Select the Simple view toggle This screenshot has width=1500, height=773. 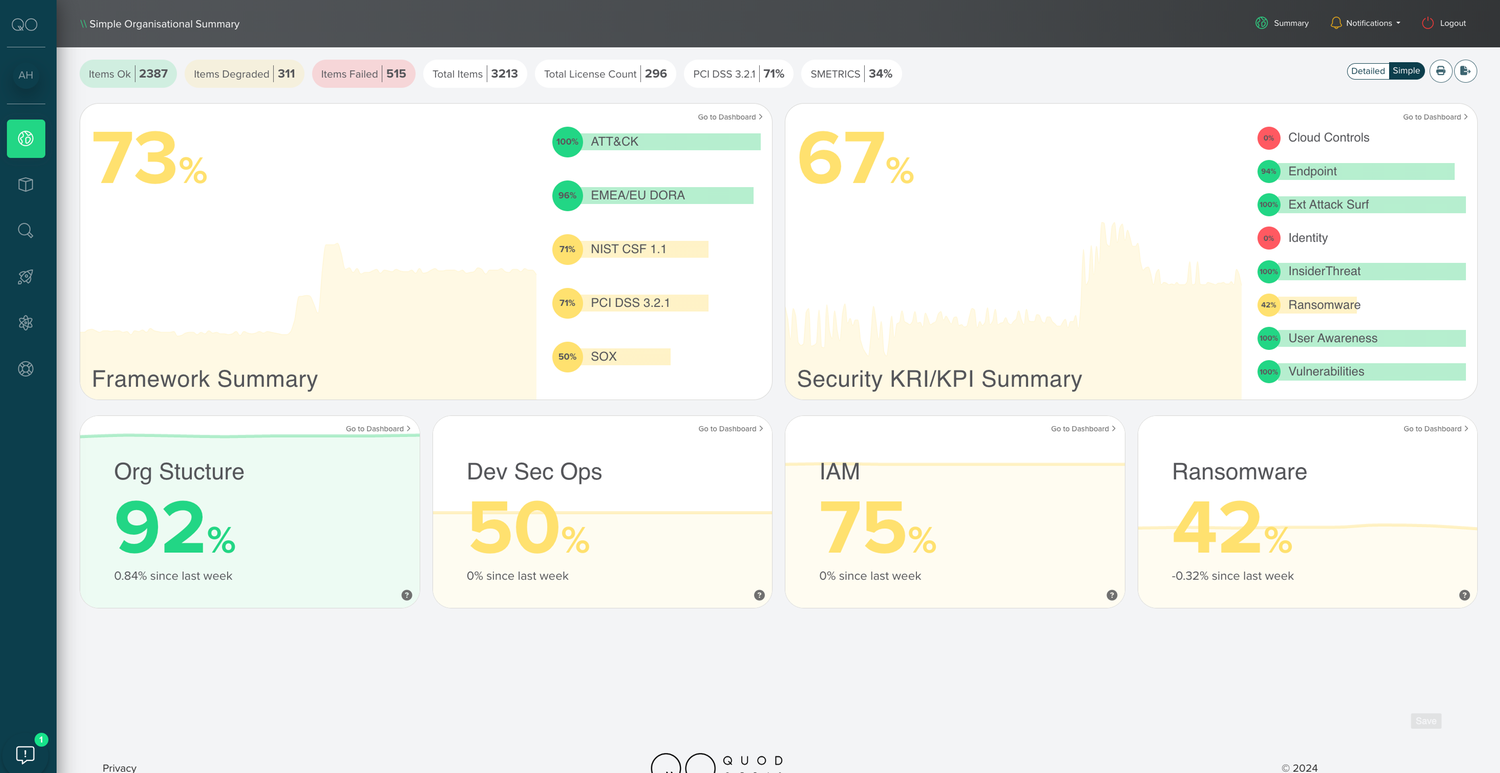(1406, 71)
